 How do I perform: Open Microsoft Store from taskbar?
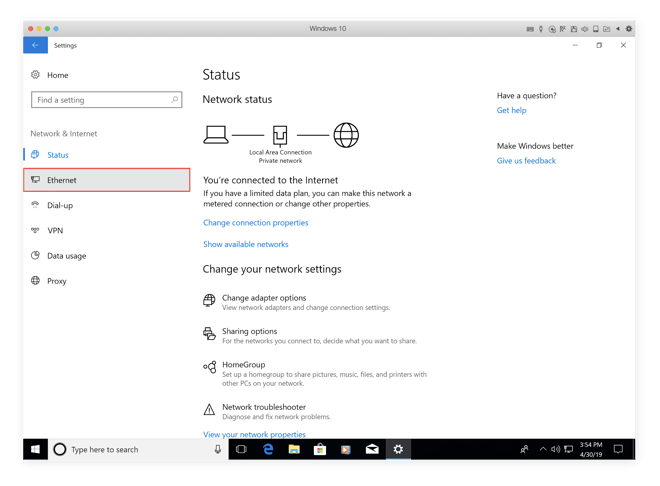pos(320,449)
